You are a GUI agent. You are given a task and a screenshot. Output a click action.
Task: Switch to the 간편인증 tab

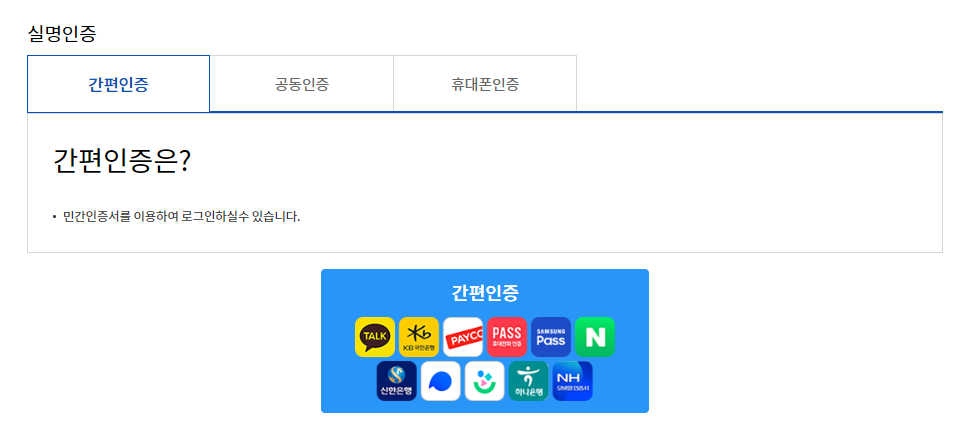click(x=118, y=84)
